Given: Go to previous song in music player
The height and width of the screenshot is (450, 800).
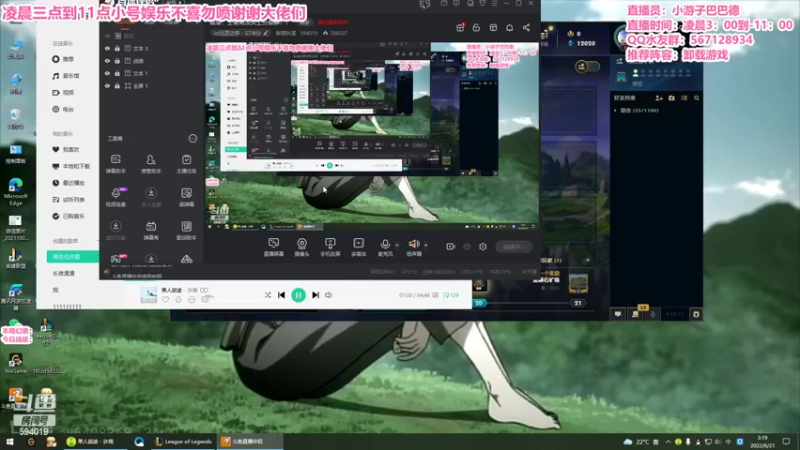Looking at the screenshot, I should [281, 295].
